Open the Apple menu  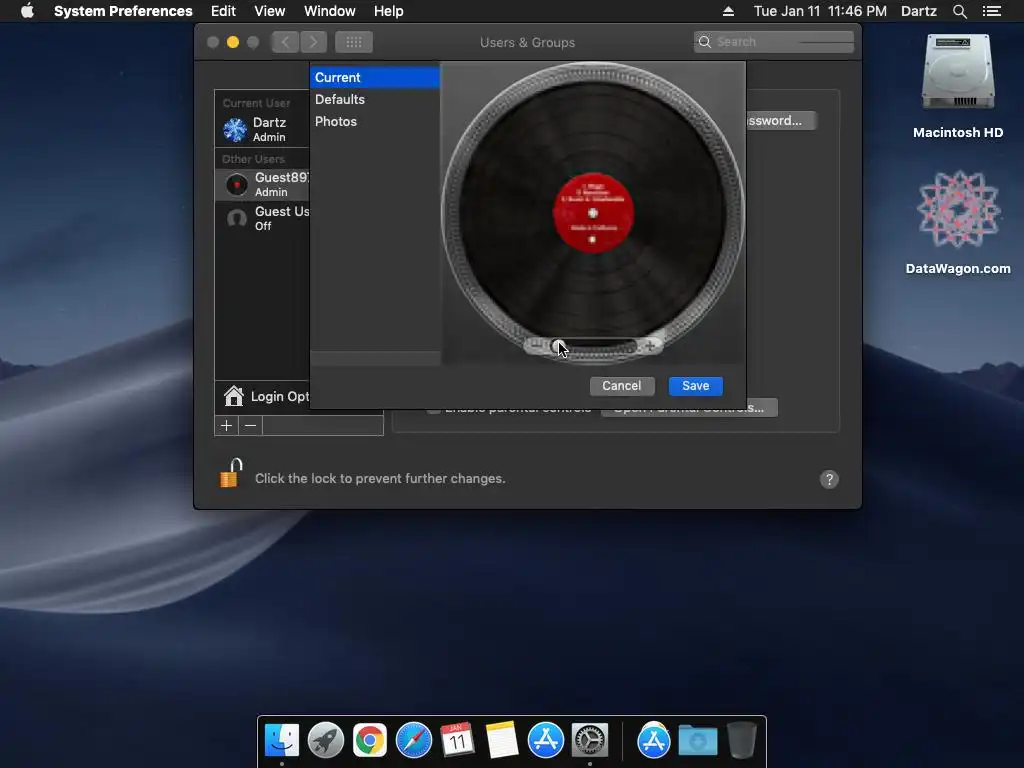pos(27,11)
